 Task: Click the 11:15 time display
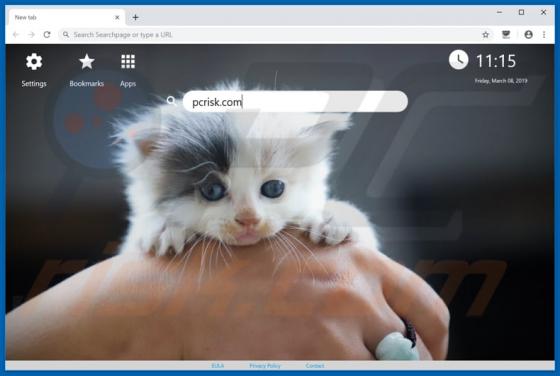pos(496,61)
